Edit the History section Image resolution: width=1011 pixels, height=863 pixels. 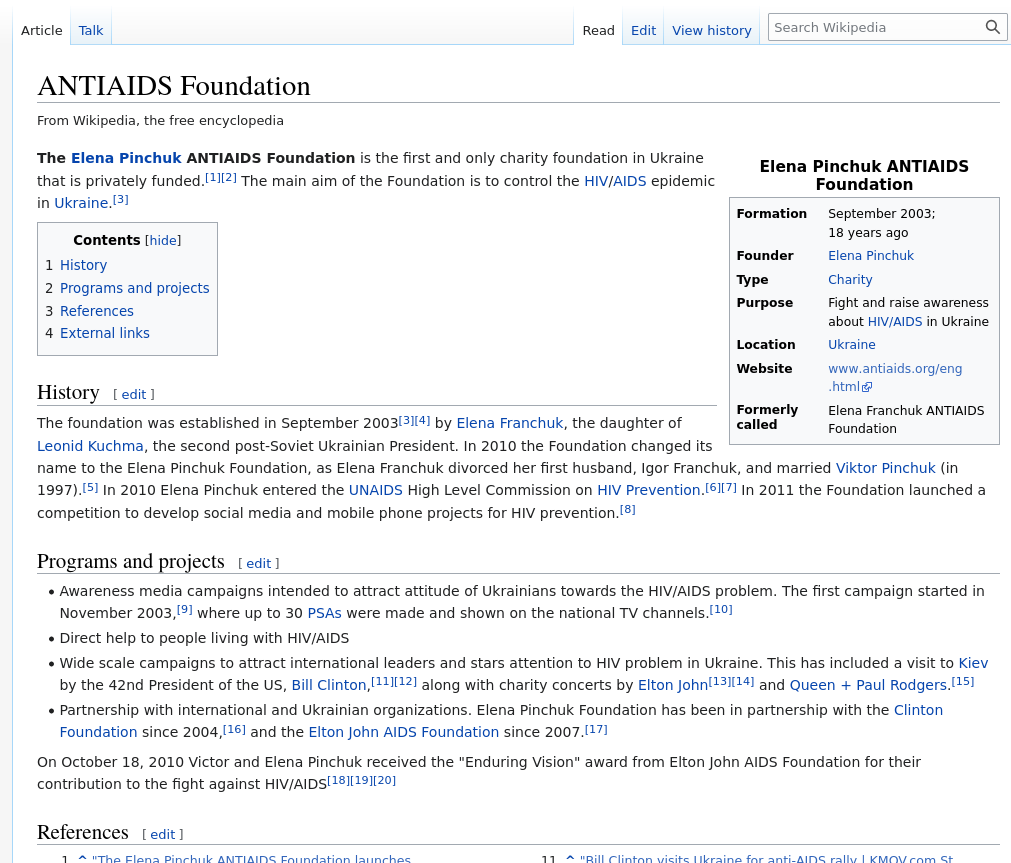[x=134, y=395]
